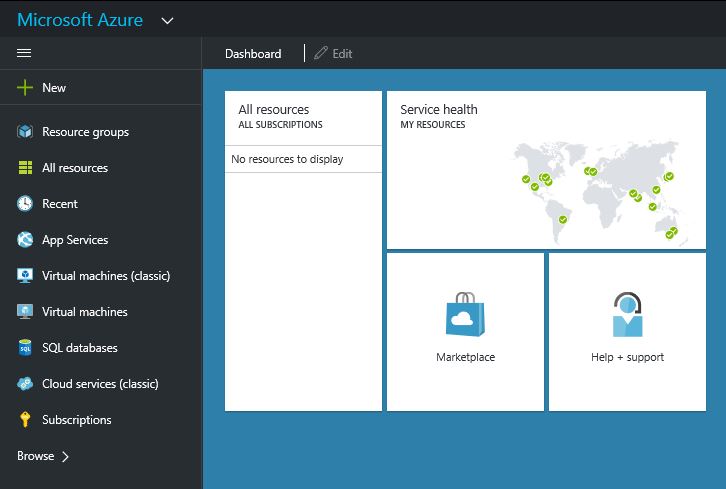Click the Service health tile title

(x=439, y=109)
